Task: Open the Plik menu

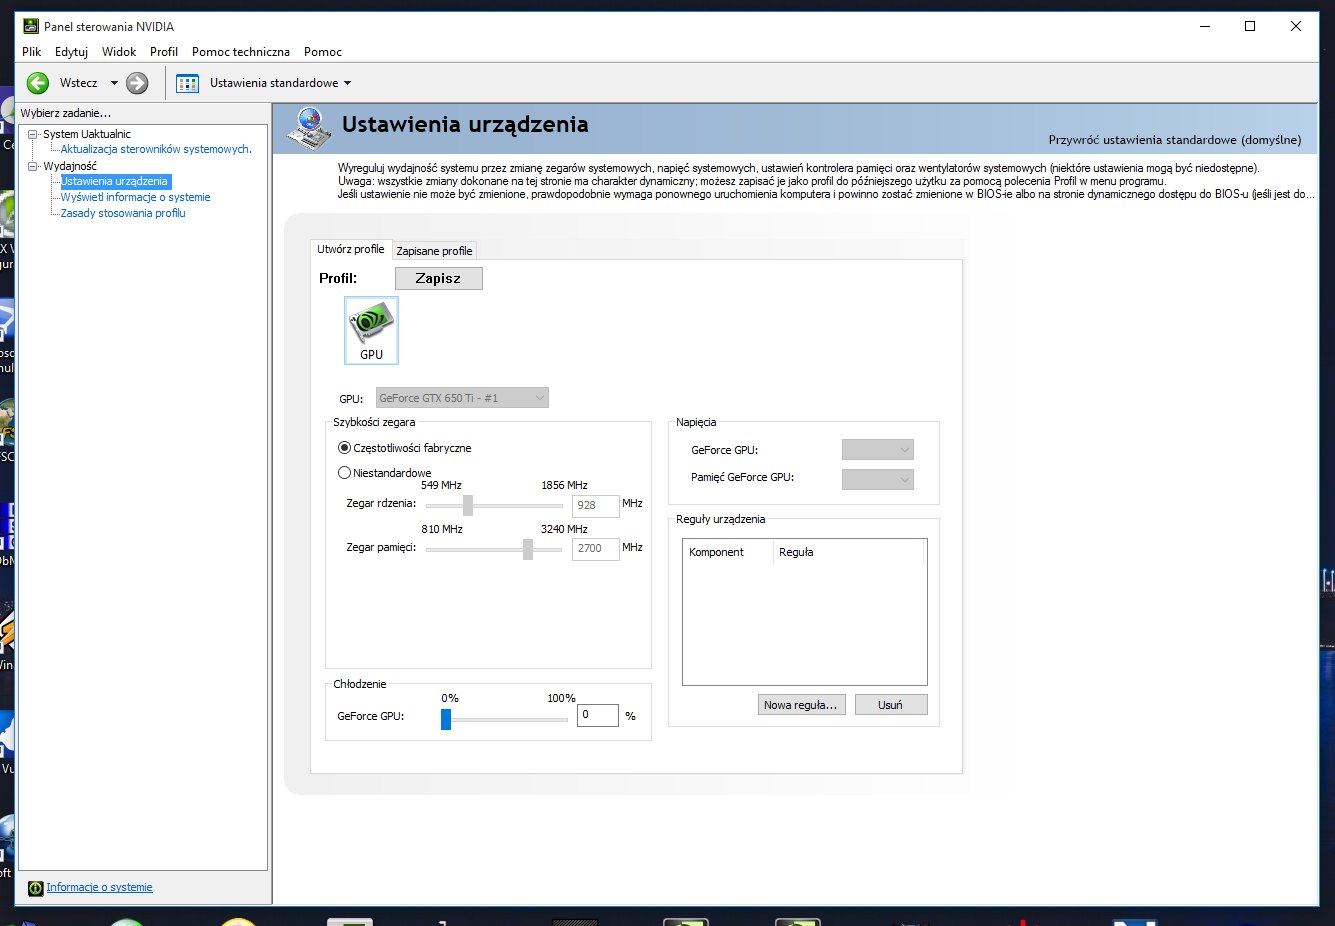Action: (32, 52)
